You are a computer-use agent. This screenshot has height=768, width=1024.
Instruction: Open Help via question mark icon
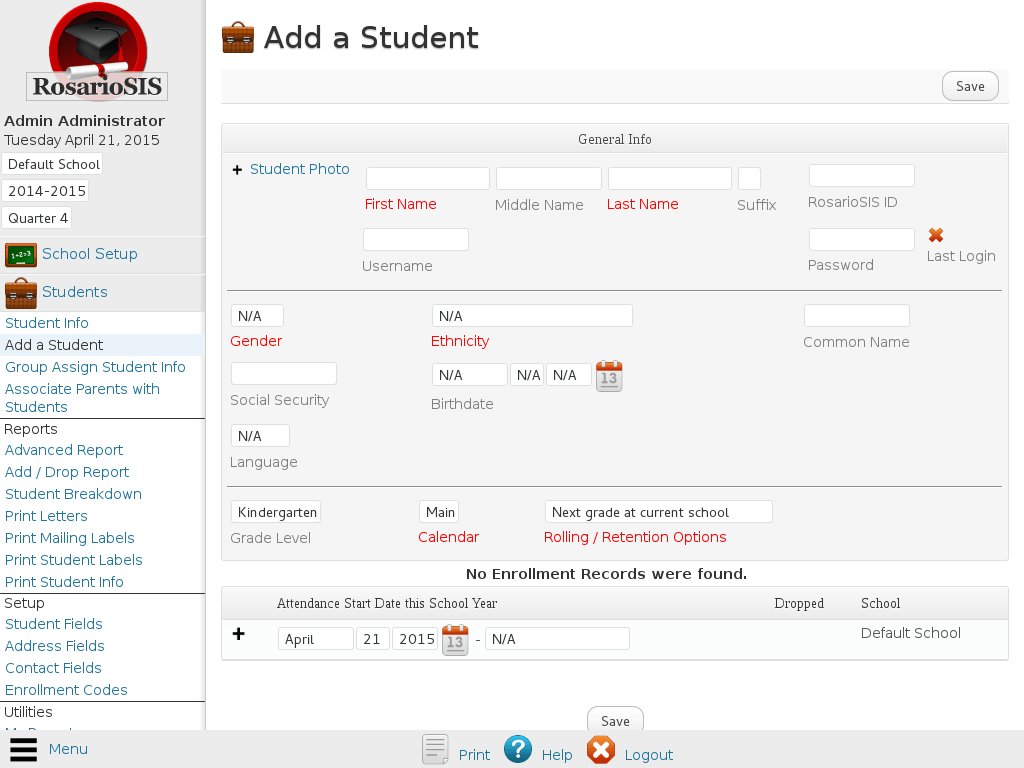[x=518, y=749]
